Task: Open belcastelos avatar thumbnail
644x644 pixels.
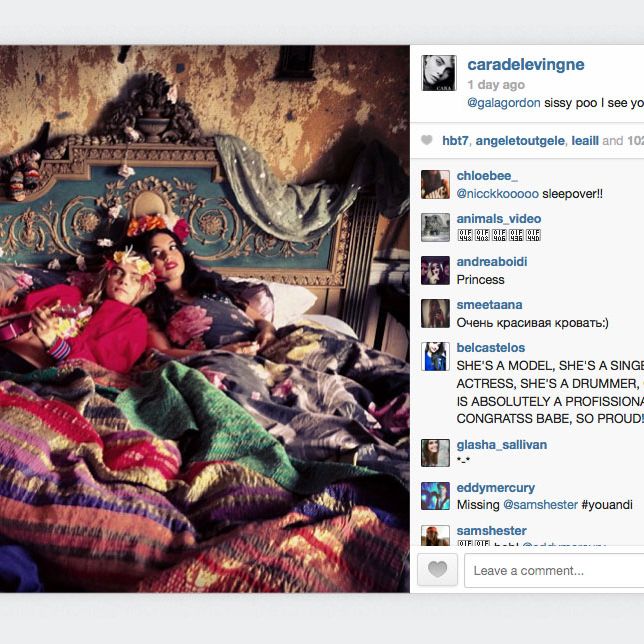Action: coord(435,356)
